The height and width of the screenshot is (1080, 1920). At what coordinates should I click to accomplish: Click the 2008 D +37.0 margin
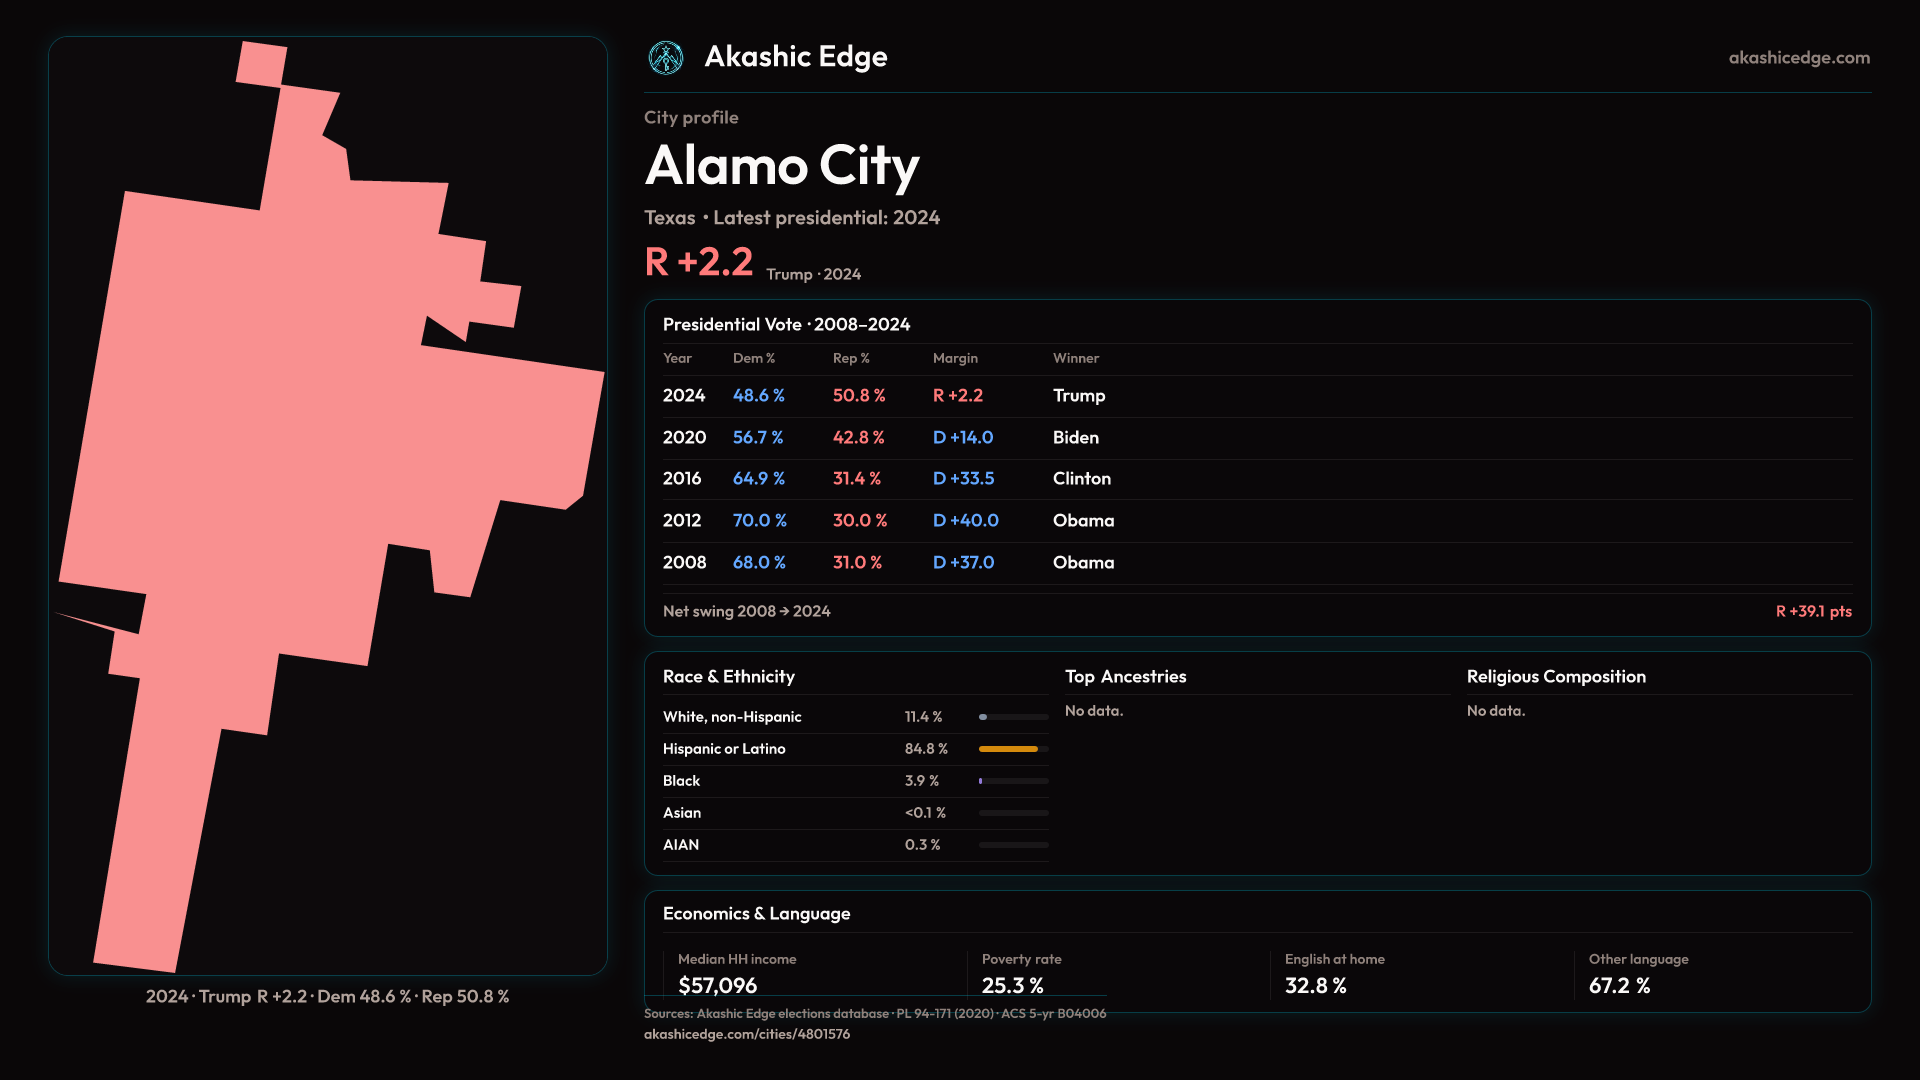click(963, 563)
